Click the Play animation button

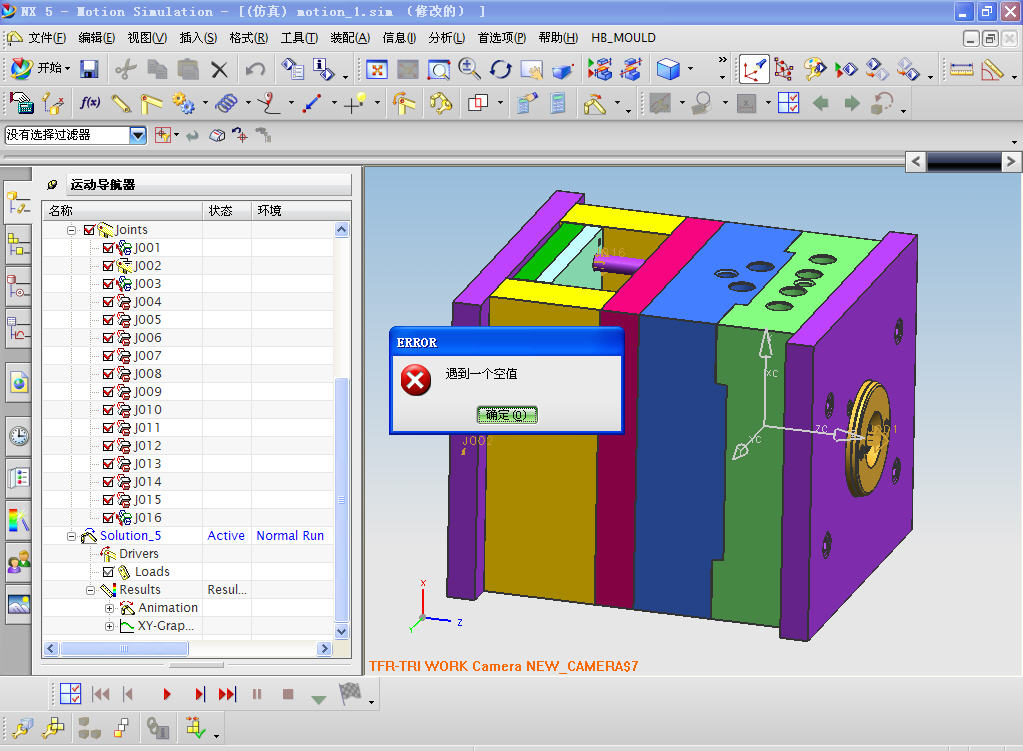[x=166, y=694]
